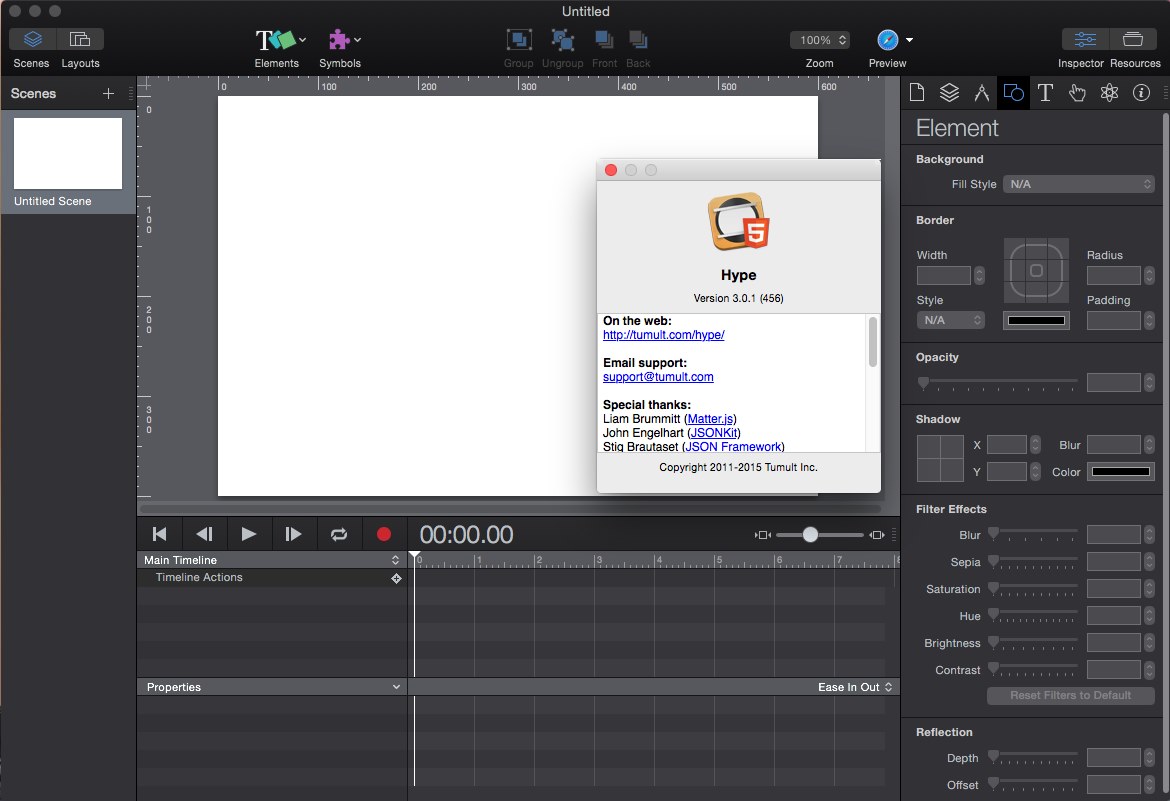Step forward one frame button
Screen dimensions: 1170x801
[293, 534]
